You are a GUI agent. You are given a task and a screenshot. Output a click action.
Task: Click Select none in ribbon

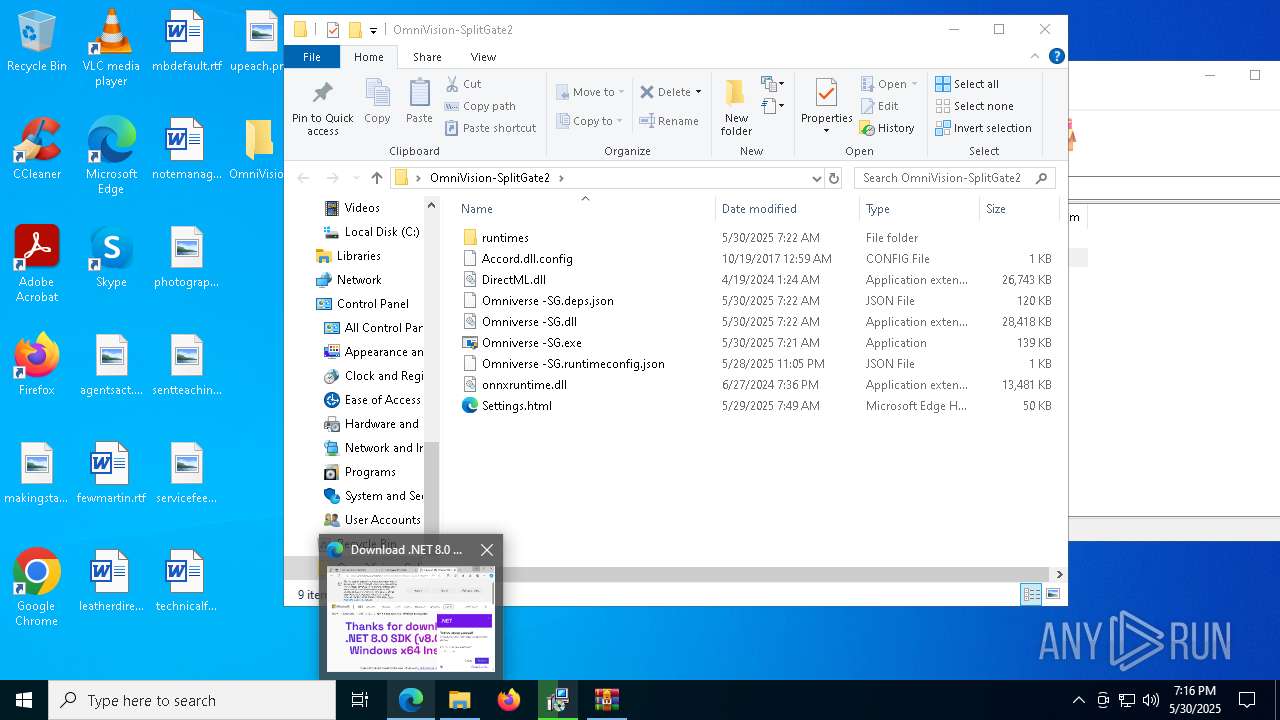coord(974,106)
